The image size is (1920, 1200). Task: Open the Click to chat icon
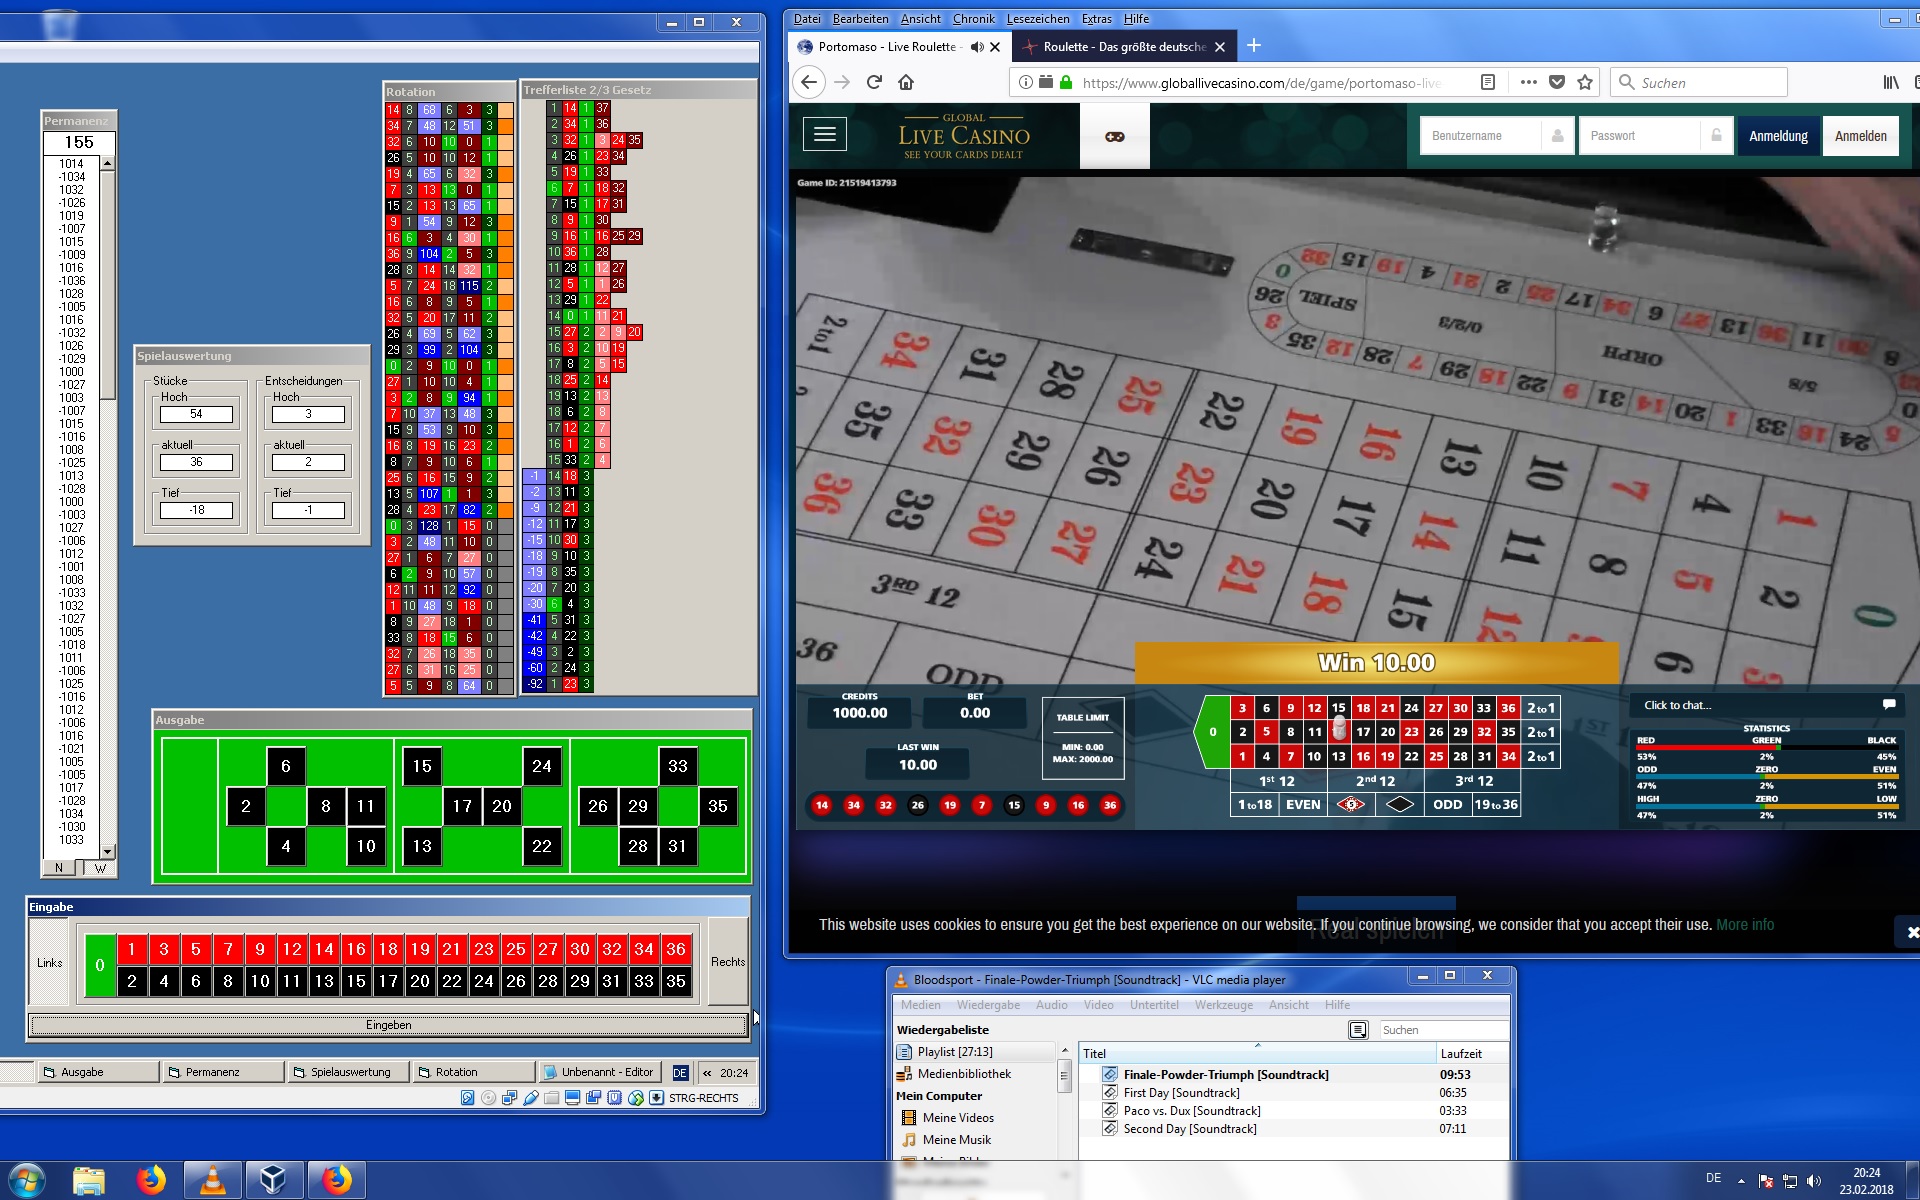pyautogui.click(x=1888, y=705)
